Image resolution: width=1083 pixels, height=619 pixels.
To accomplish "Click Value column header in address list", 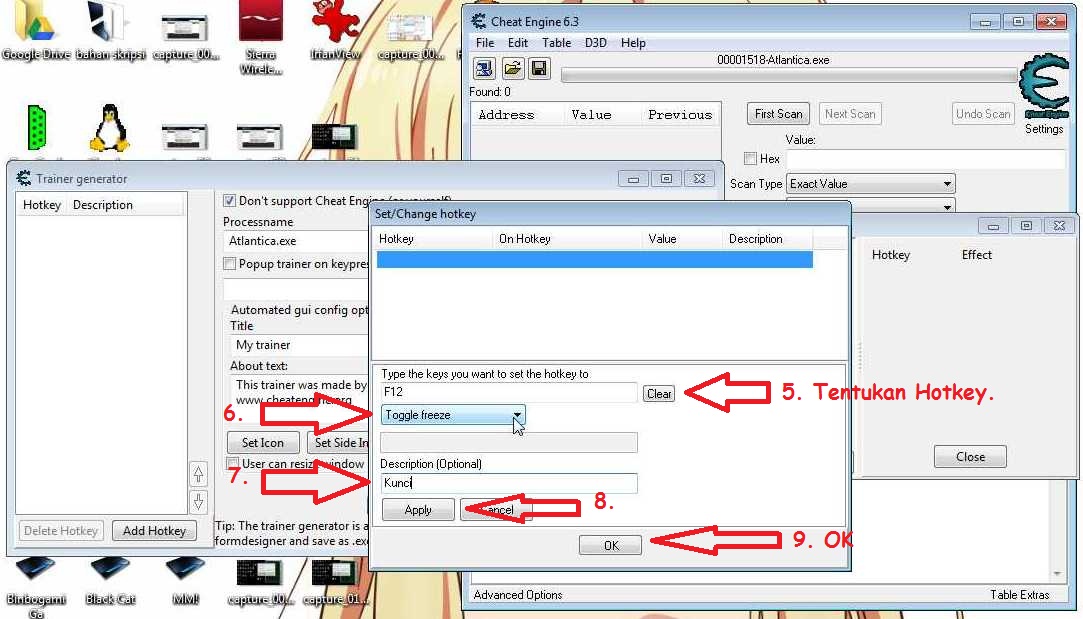I will click(x=591, y=115).
